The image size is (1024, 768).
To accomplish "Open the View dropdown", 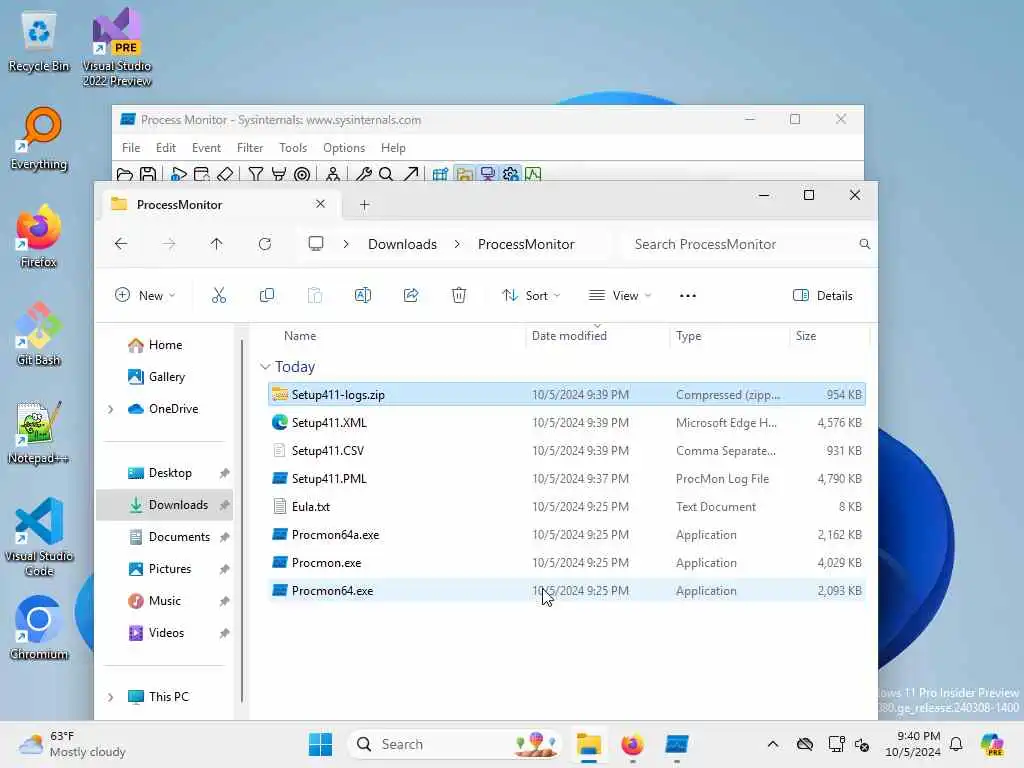I will pos(620,295).
